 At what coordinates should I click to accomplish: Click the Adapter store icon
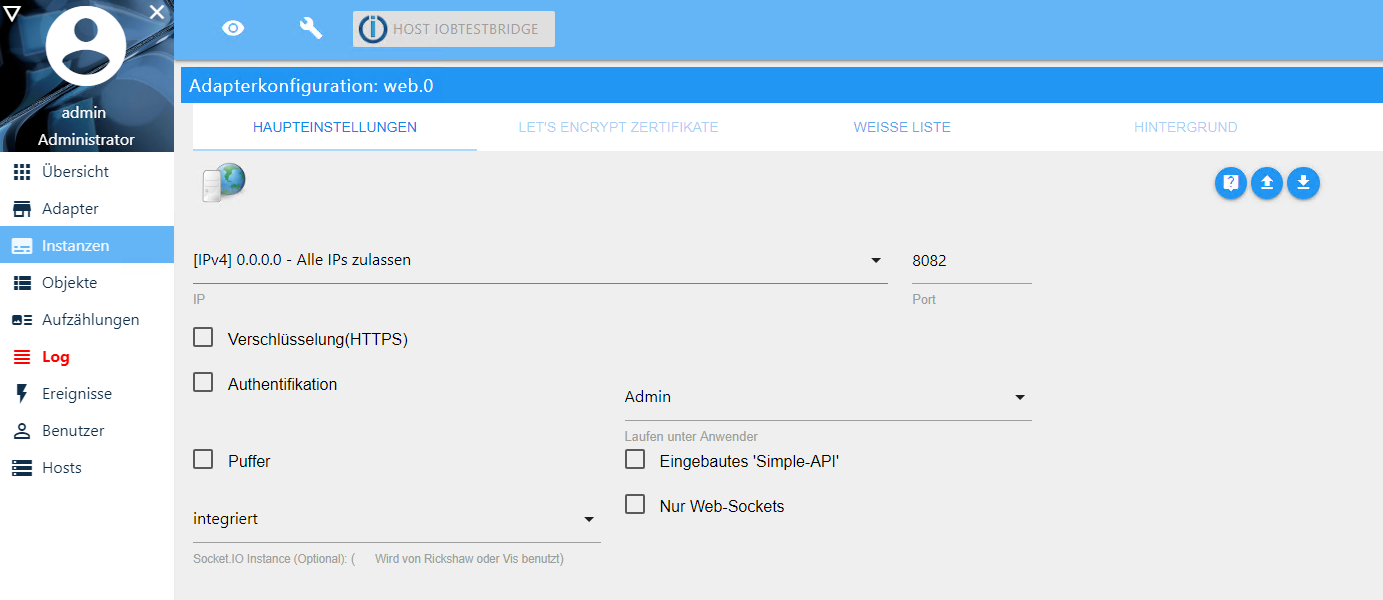coord(22,209)
